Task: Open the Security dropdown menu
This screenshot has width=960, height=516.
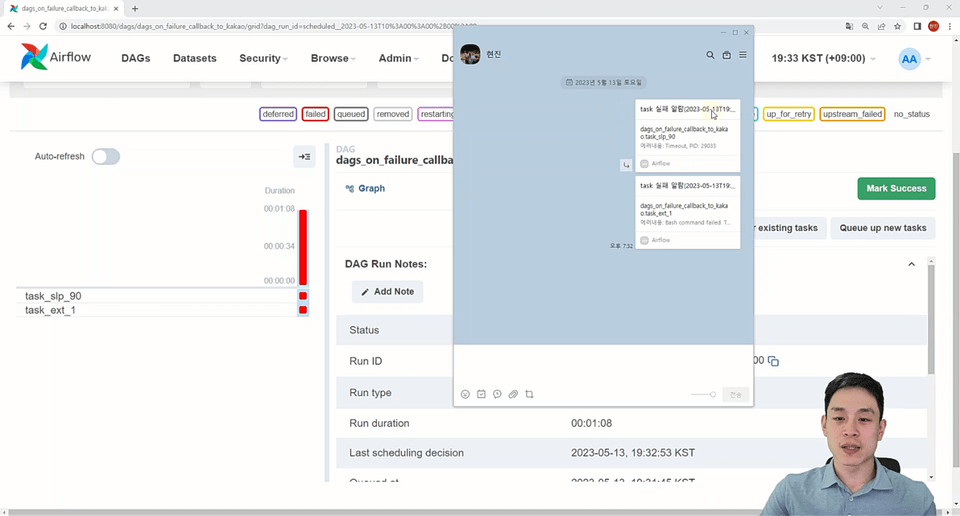Action: pos(263,58)
